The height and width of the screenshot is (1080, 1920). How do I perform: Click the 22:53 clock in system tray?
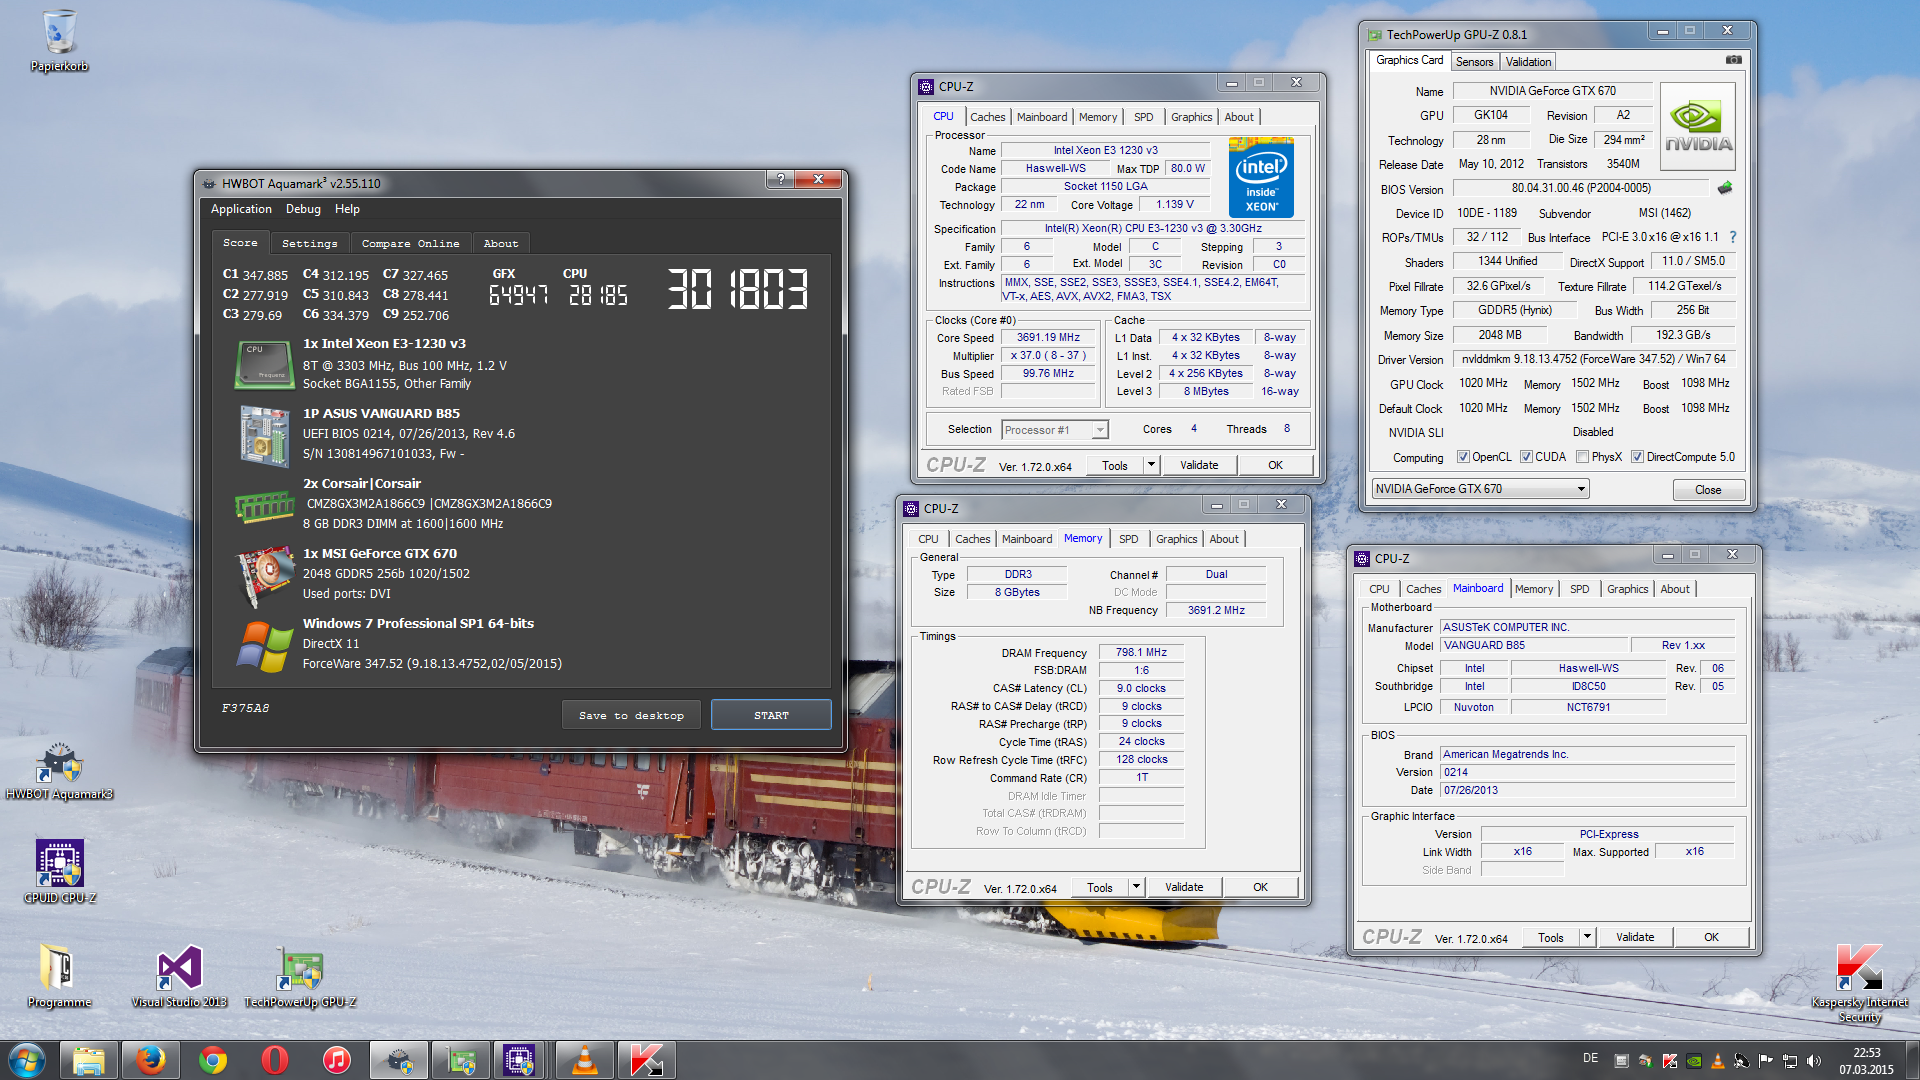(1866, 1053)
